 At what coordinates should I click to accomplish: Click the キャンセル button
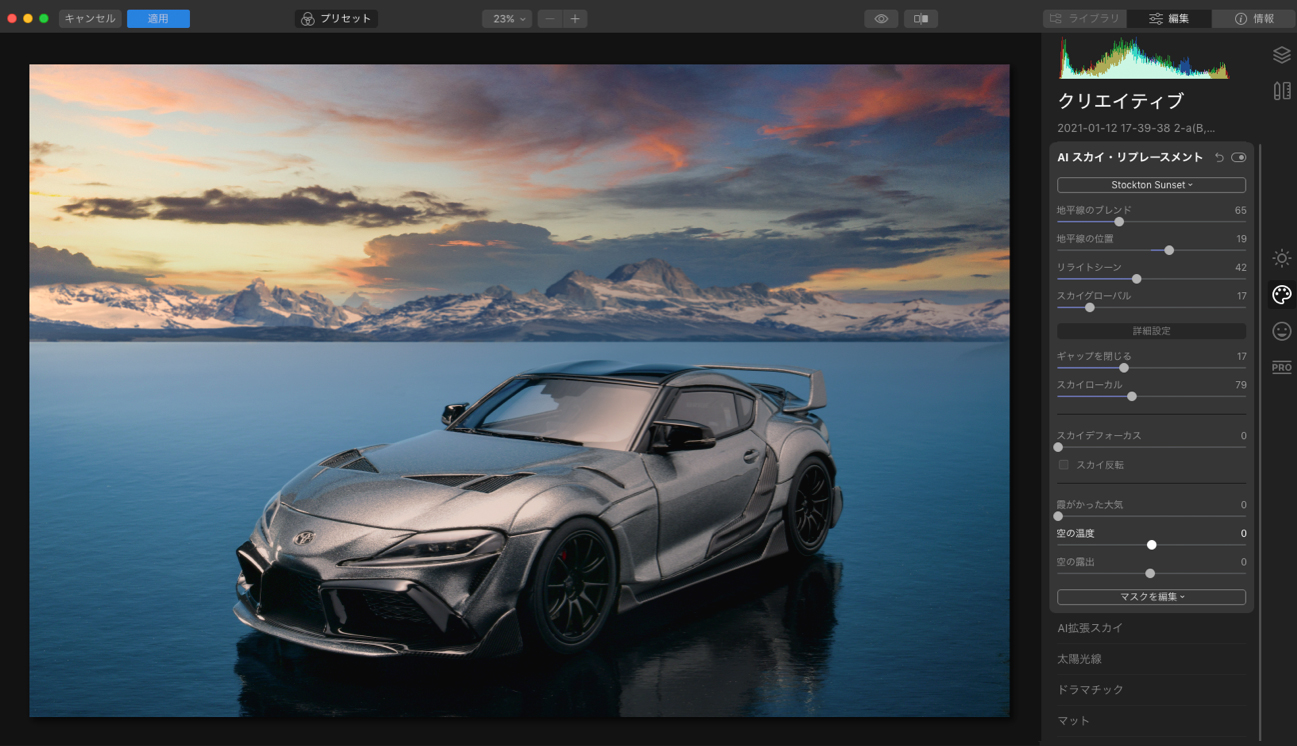tap(90, 19)
